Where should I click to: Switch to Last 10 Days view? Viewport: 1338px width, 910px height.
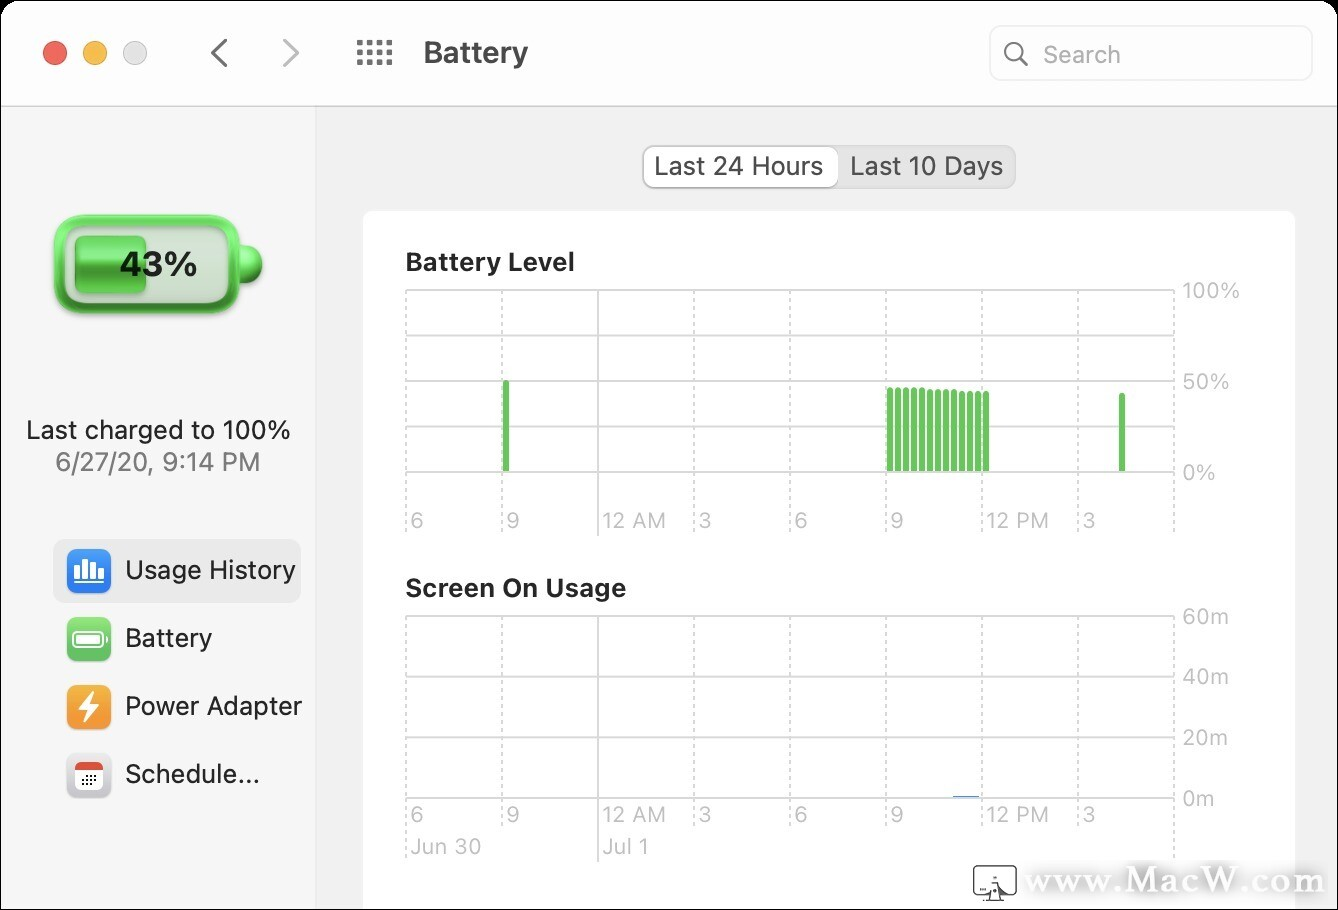click(x=926, y=166)
